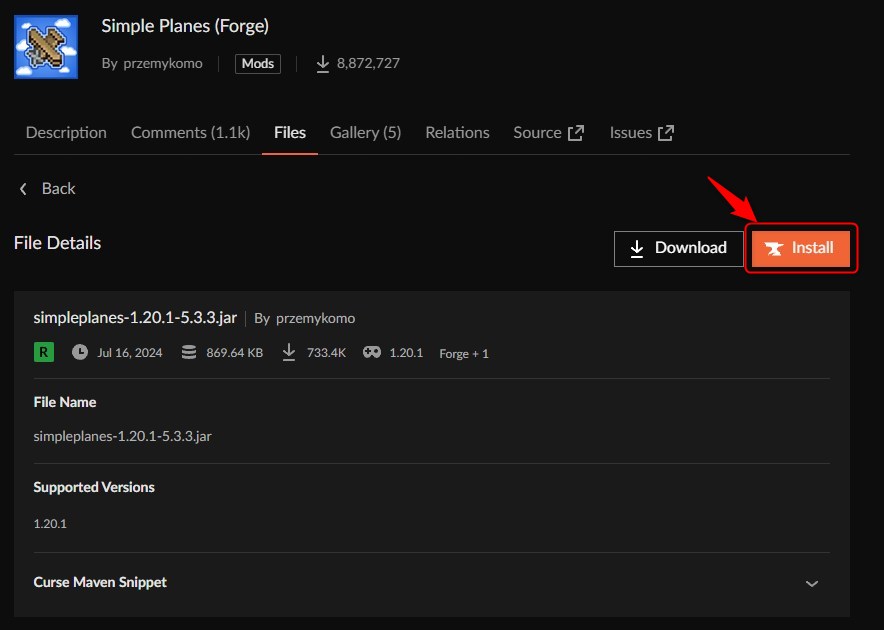Download the simpleplanes jar file

679,248
